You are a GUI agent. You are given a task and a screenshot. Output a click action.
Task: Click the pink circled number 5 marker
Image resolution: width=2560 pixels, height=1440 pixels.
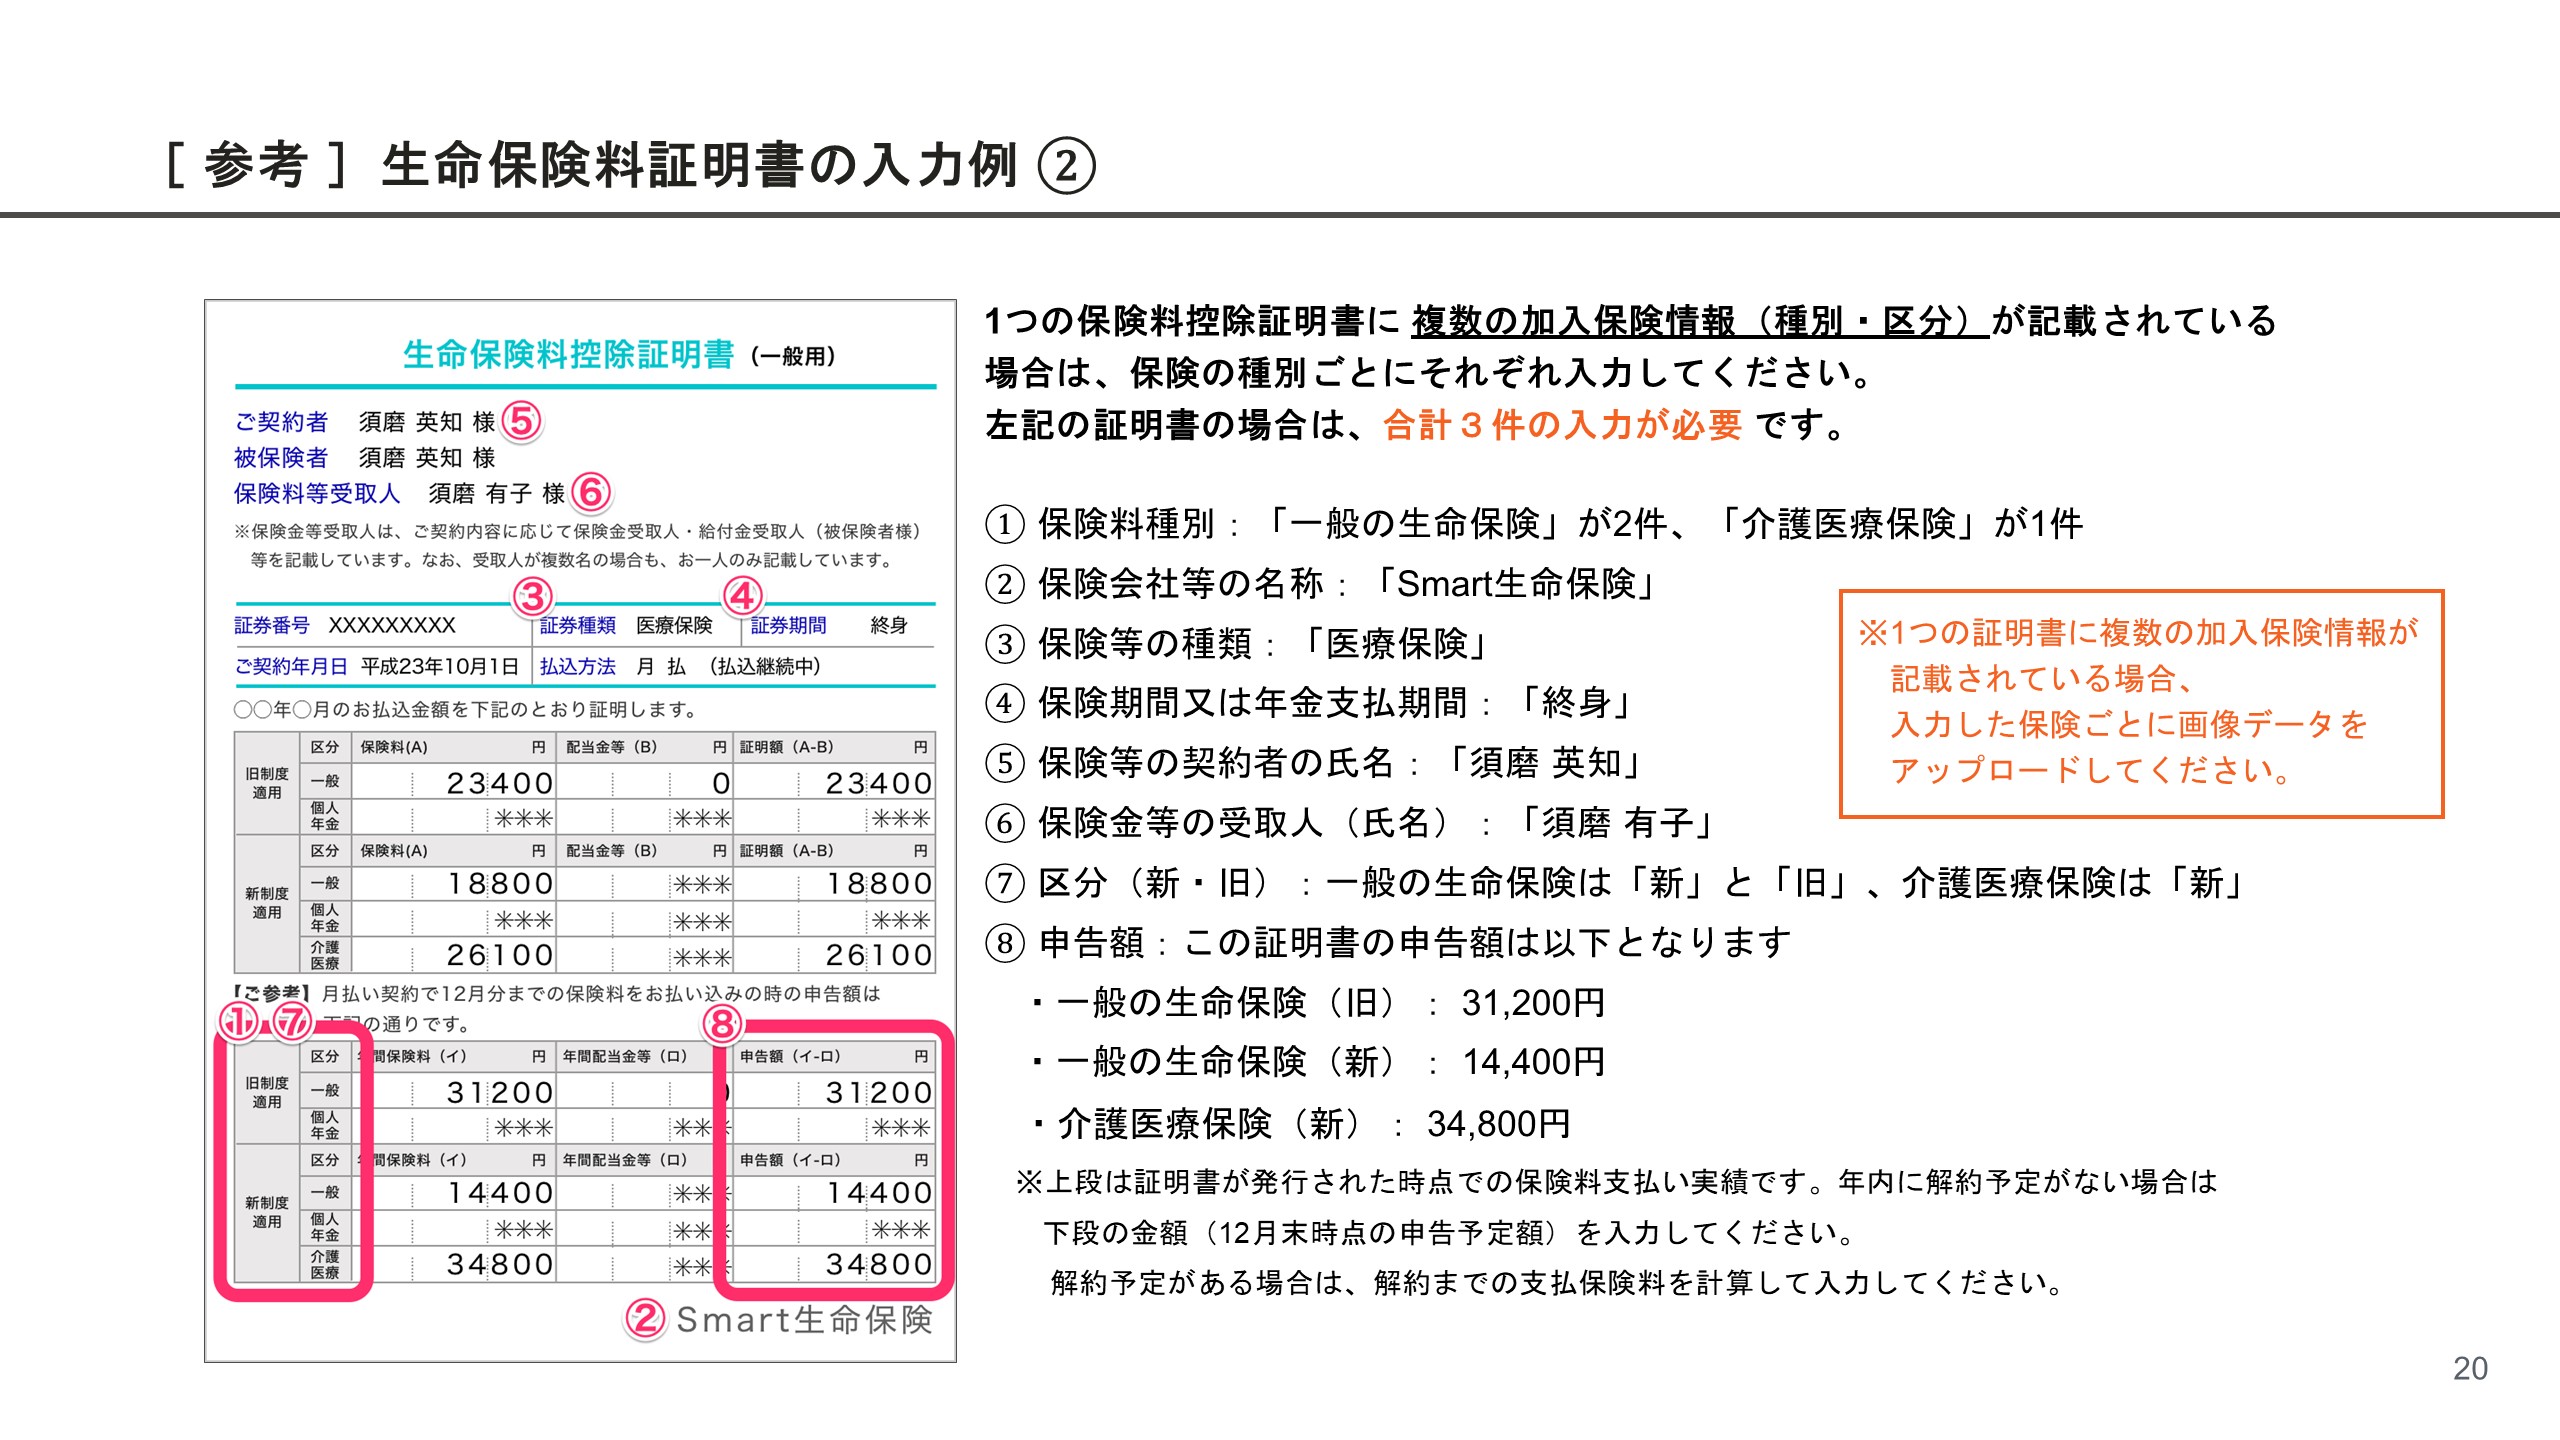coord(521,421)
